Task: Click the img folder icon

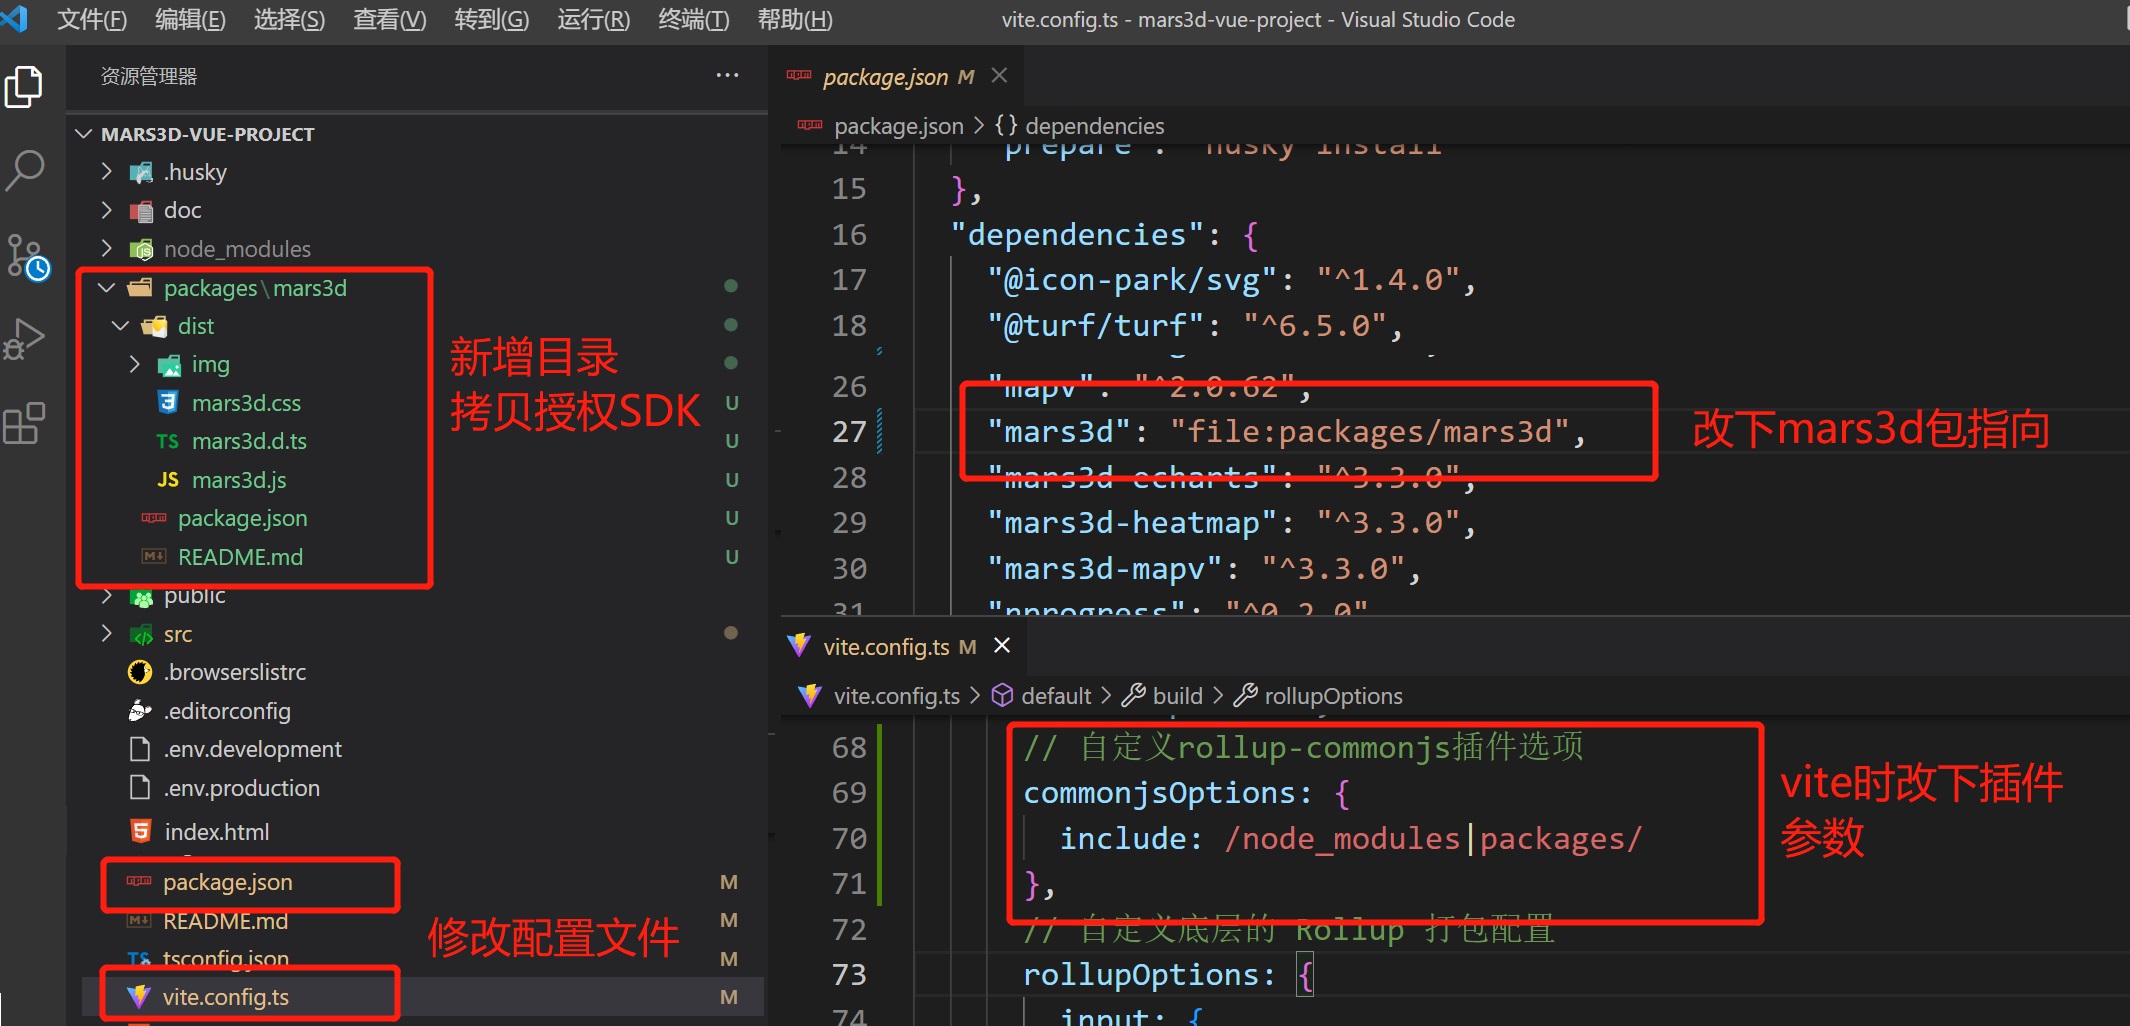Action: point(169,365)
